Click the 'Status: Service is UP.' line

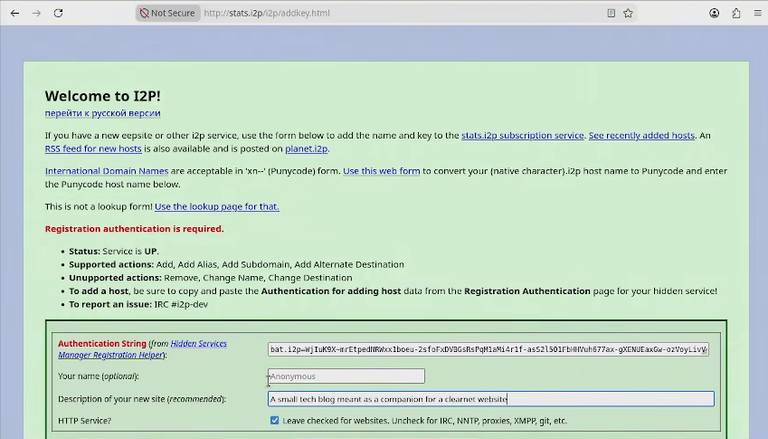pyautogui.click(x=114, y=251)
